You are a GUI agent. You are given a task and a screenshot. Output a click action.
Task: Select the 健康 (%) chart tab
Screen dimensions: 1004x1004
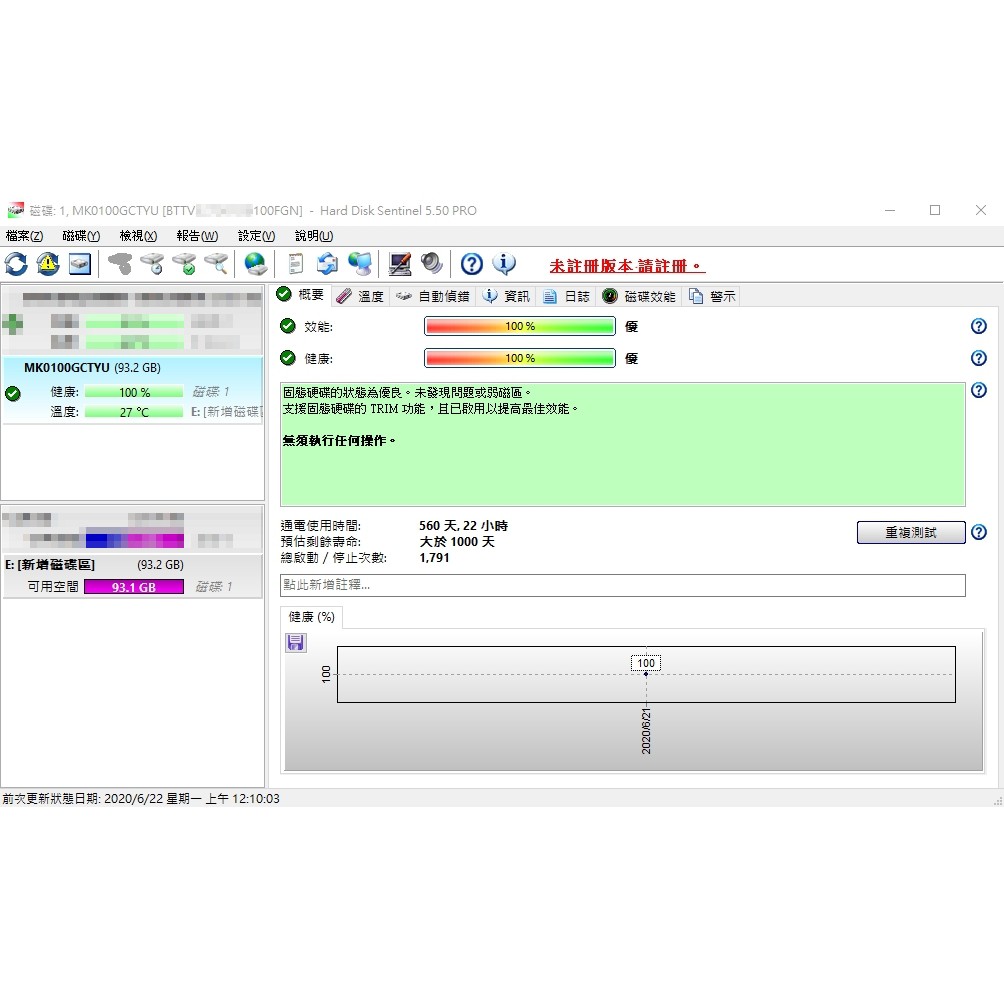click(x=312, y=617)
